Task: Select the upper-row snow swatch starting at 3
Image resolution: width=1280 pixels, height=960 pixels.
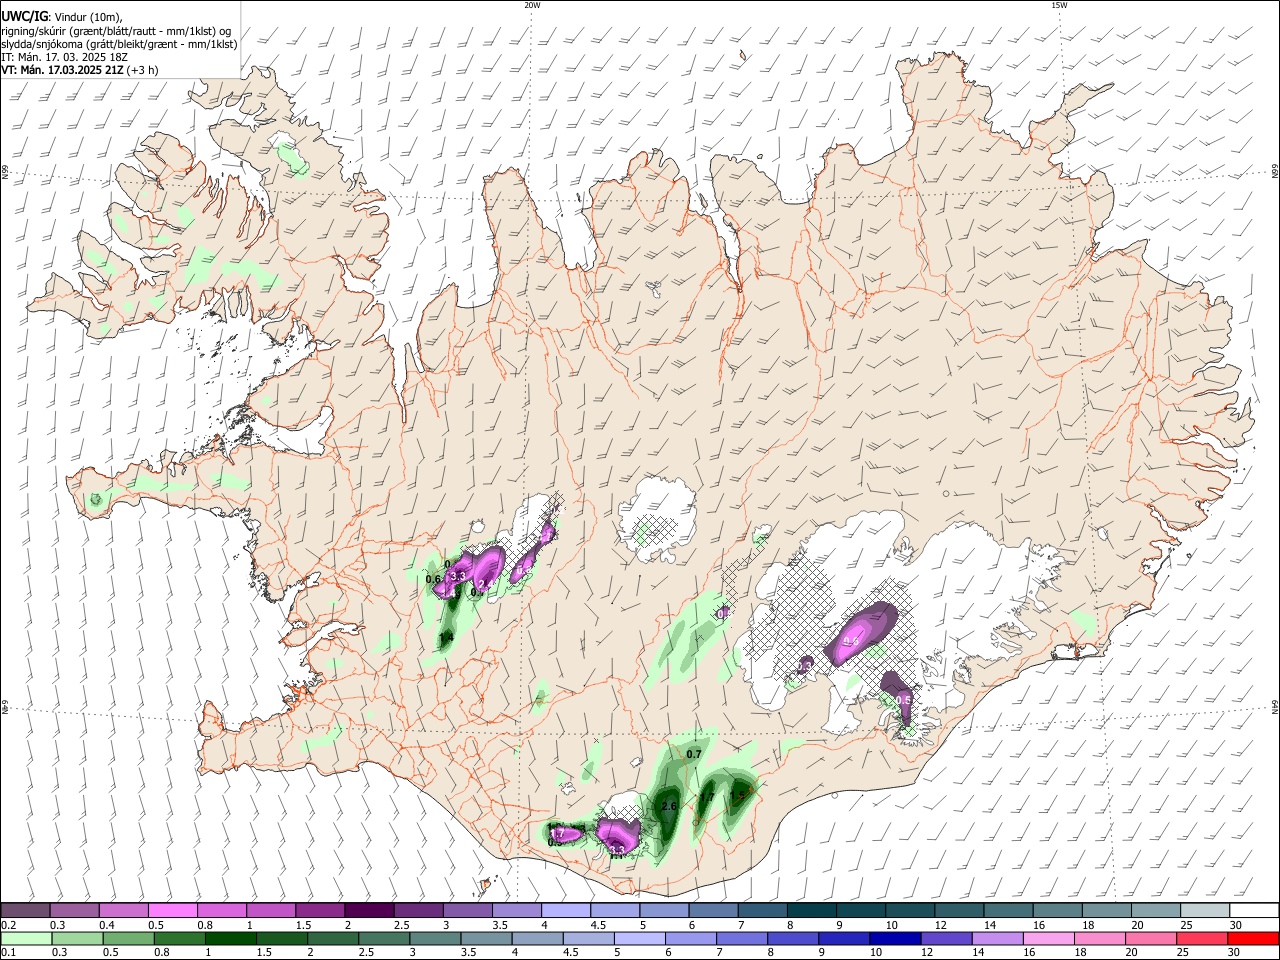Action: (x=466, y=910)
